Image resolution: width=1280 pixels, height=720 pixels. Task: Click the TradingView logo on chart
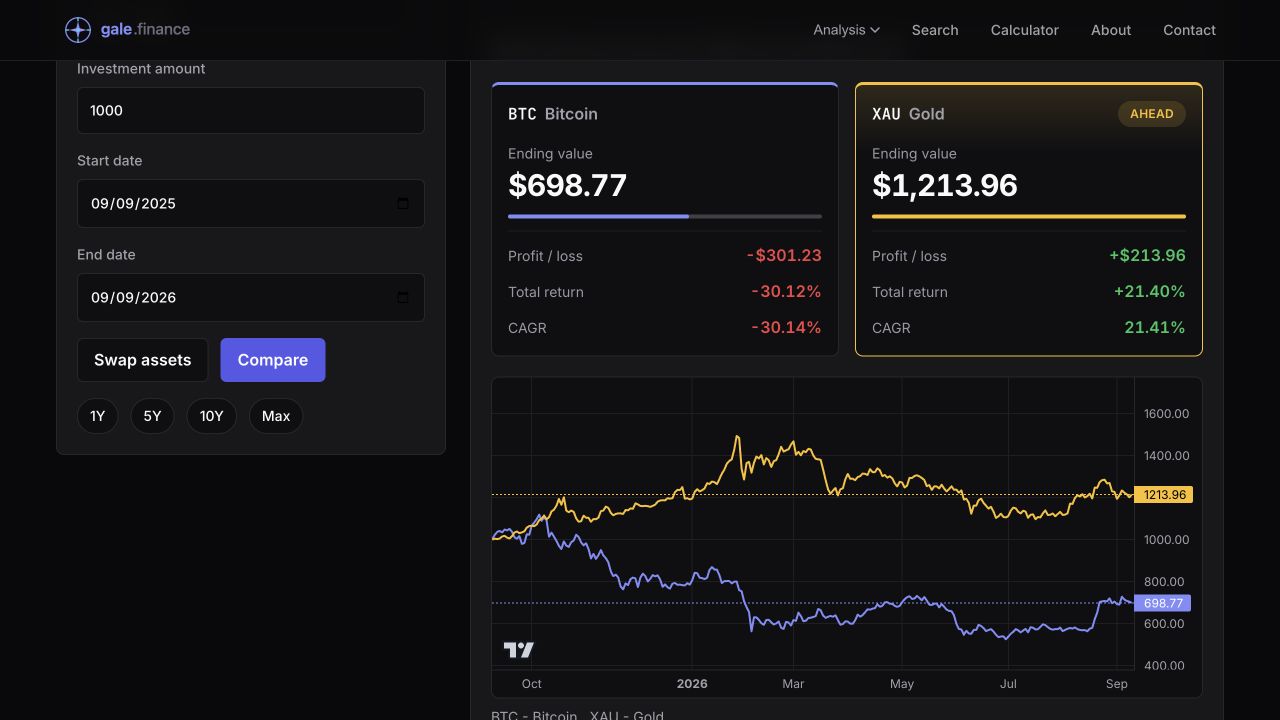(x=518, y=650)
